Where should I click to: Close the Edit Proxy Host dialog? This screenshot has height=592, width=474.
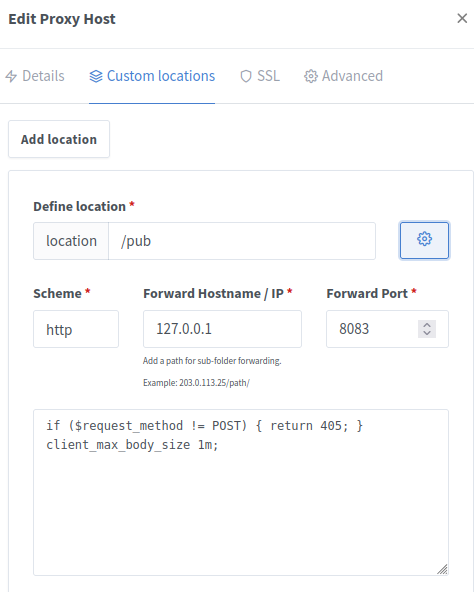tap(462, 18)
